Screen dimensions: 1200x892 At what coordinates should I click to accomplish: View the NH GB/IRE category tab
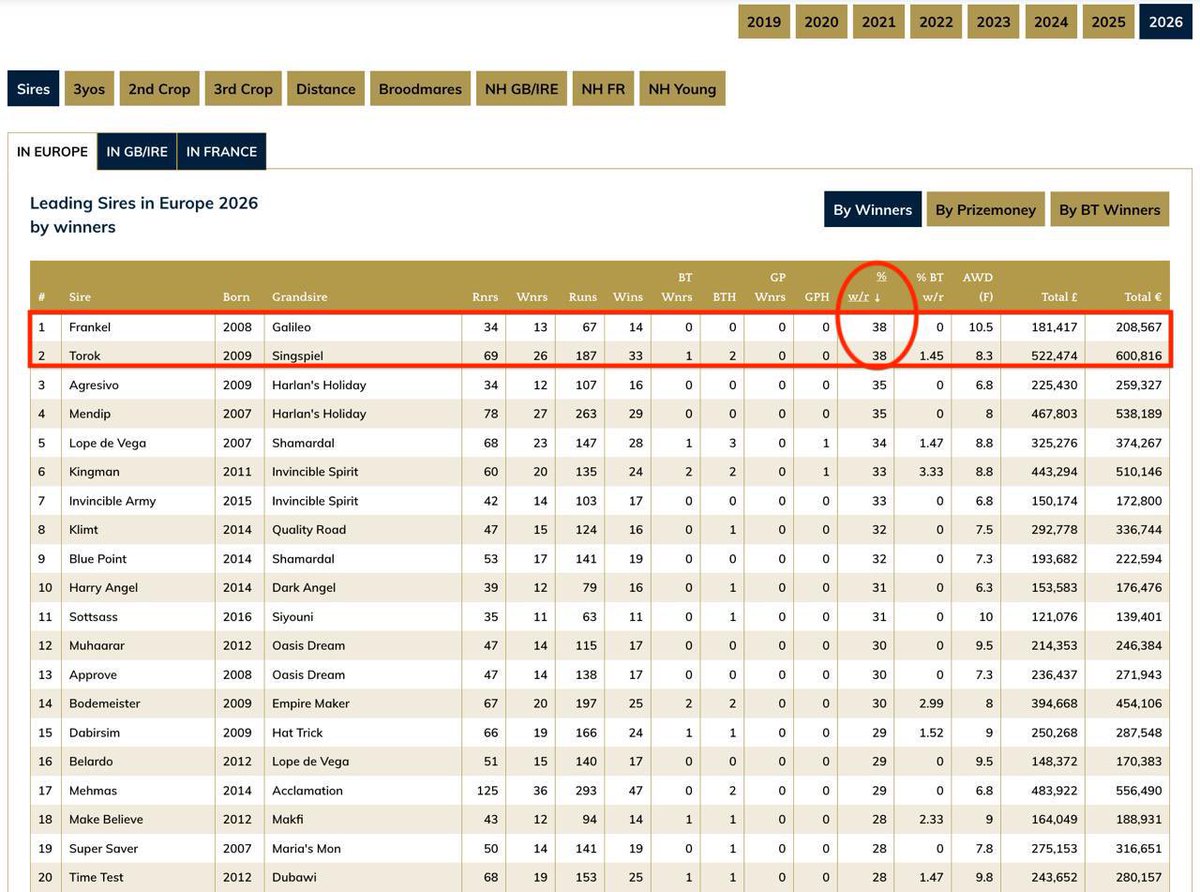[x=522, y=89]
